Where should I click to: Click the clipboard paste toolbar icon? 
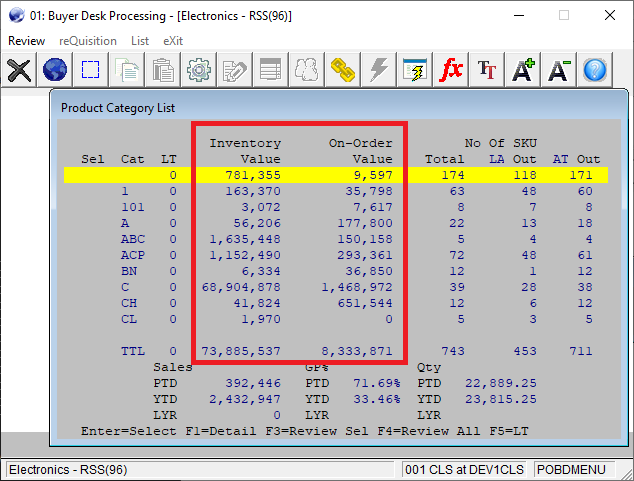tap(163, 70)
